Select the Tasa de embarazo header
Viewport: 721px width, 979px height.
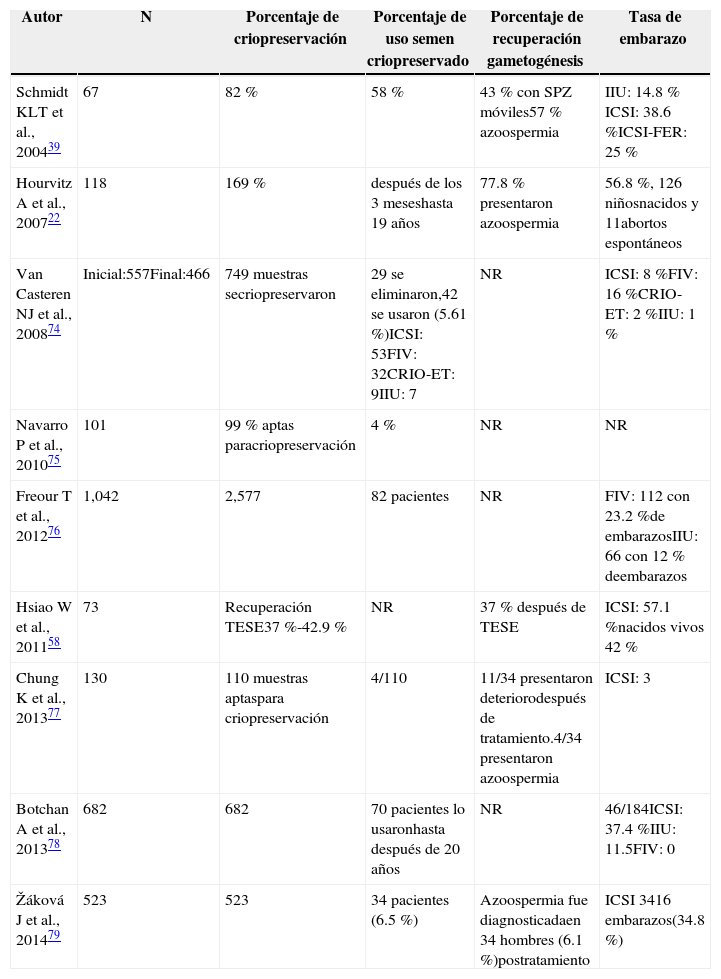pyautogui.click(x=657, y=29)
